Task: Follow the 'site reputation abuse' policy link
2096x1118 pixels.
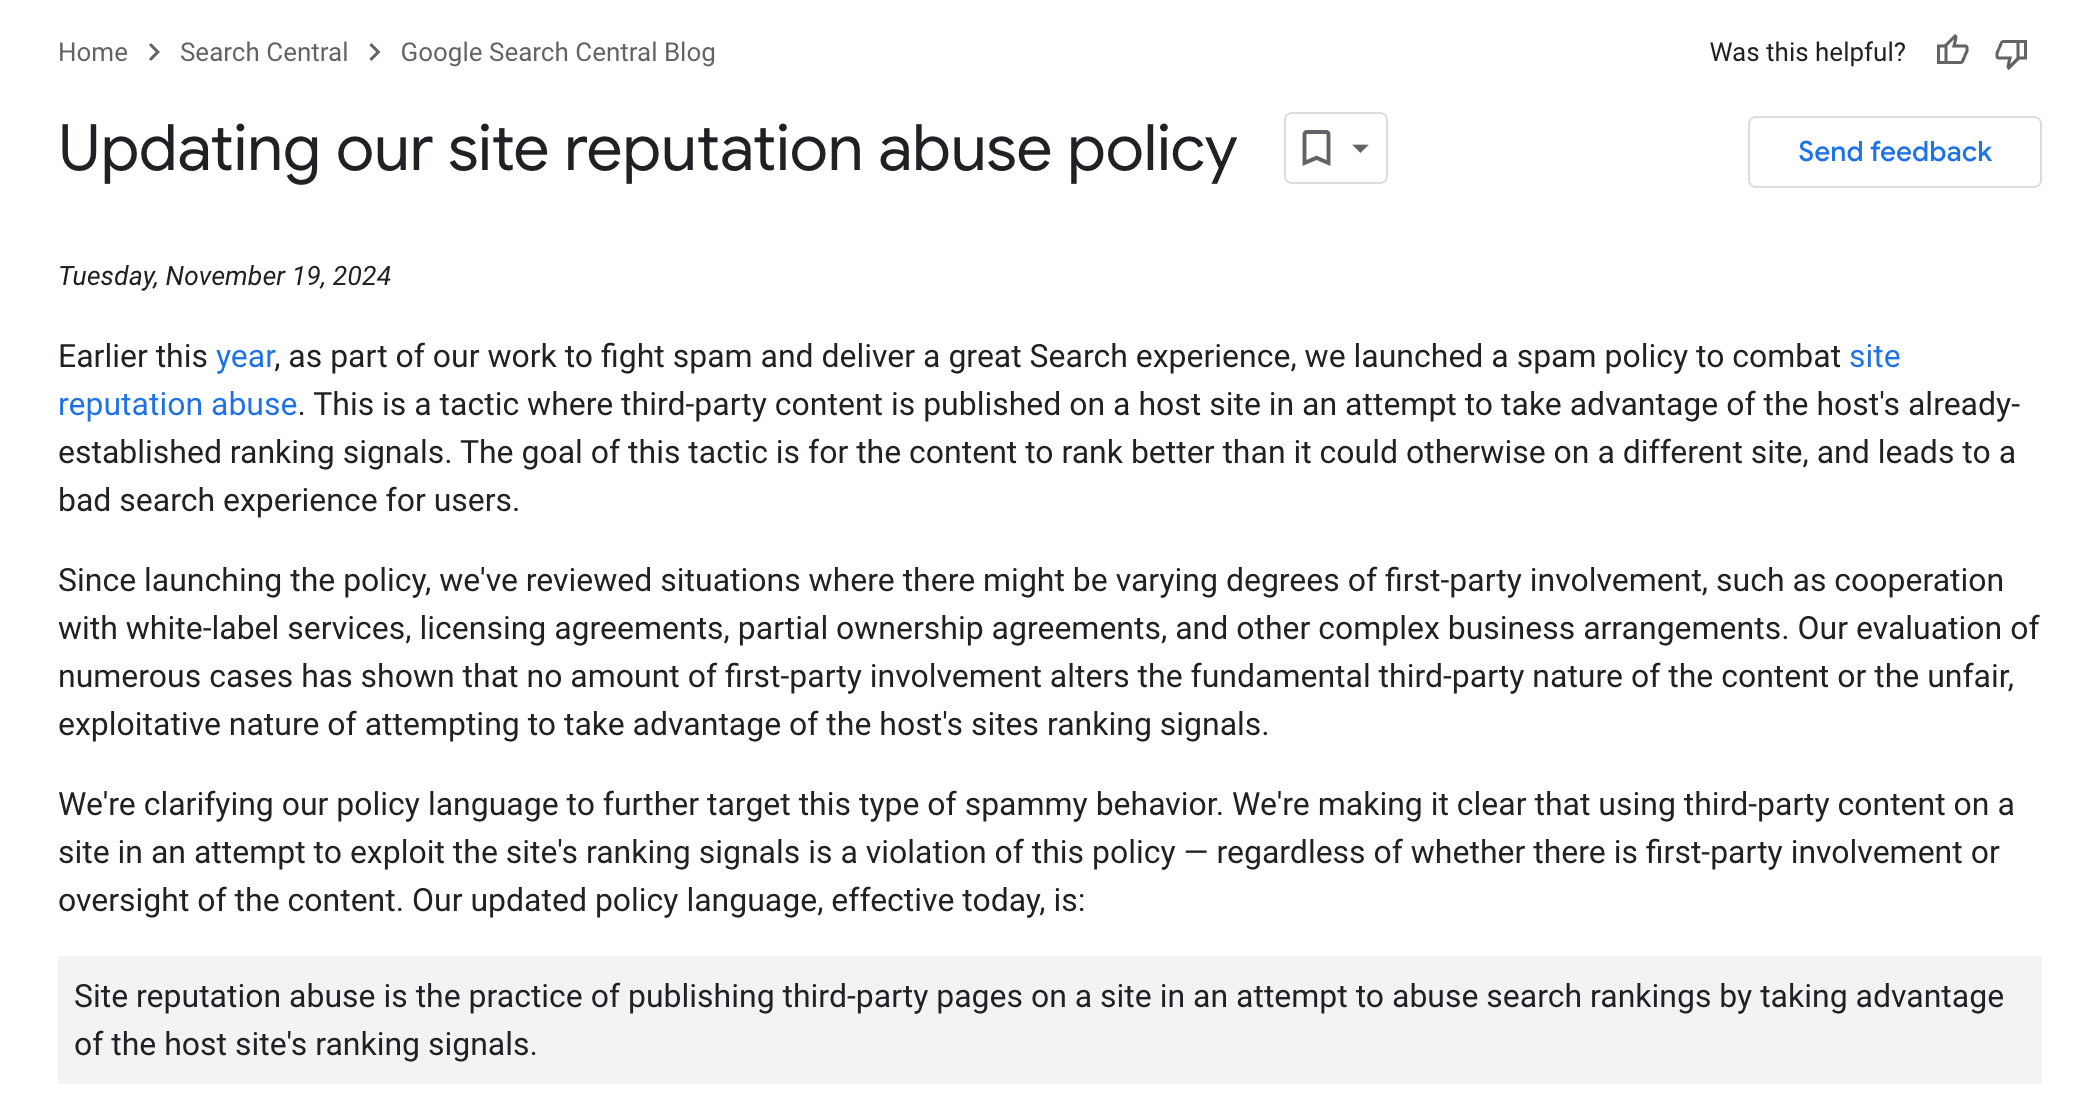Action: (176, 404)
